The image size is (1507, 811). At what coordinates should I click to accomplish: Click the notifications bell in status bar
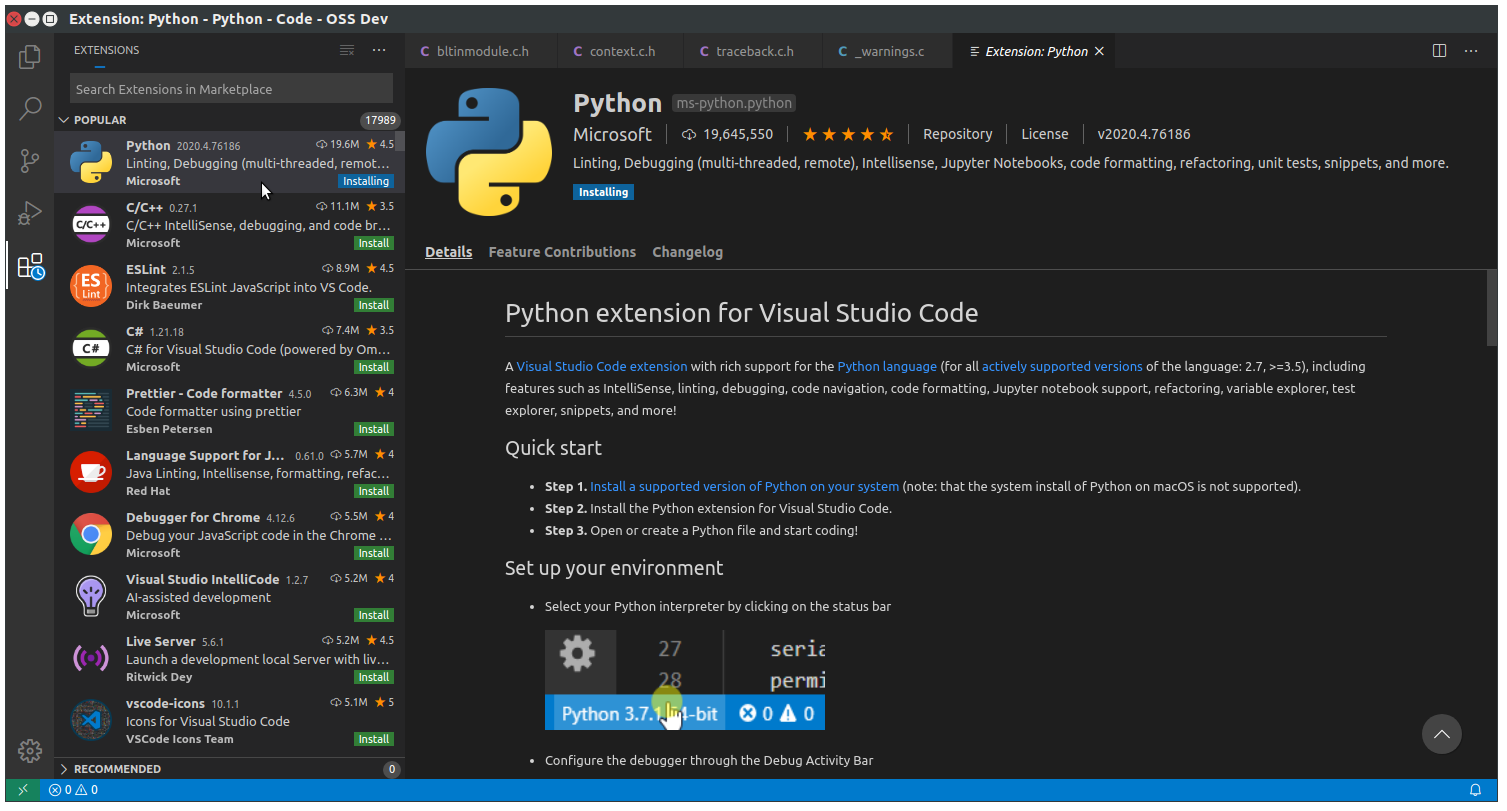pos(1475,790)
